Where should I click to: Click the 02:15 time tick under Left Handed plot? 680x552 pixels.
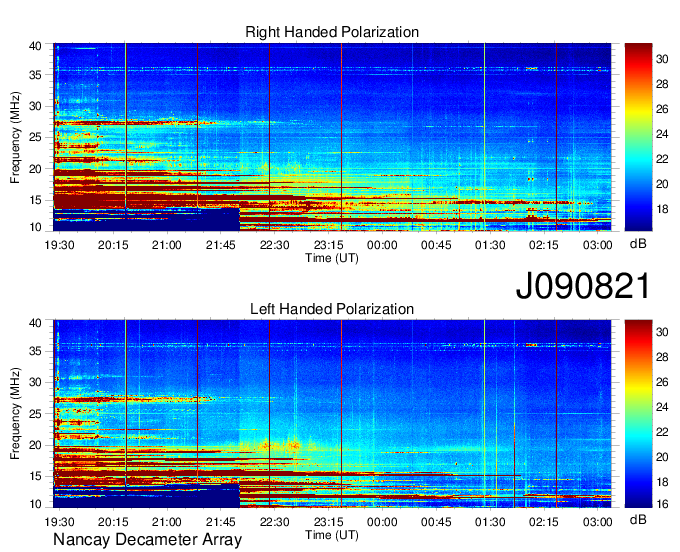click(x=544, y=522)
